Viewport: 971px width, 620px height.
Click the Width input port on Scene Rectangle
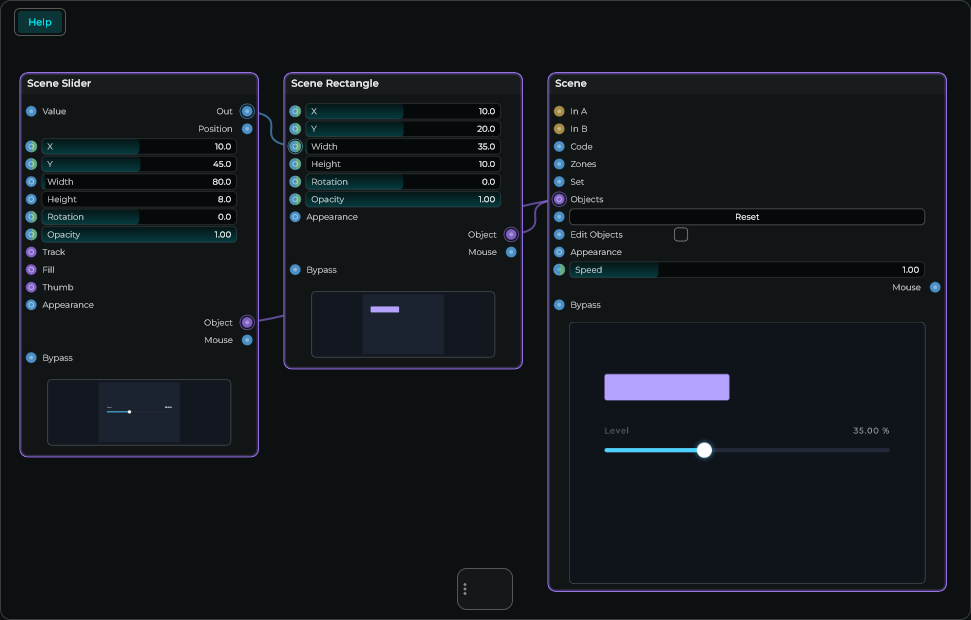(x=295, y=147)
